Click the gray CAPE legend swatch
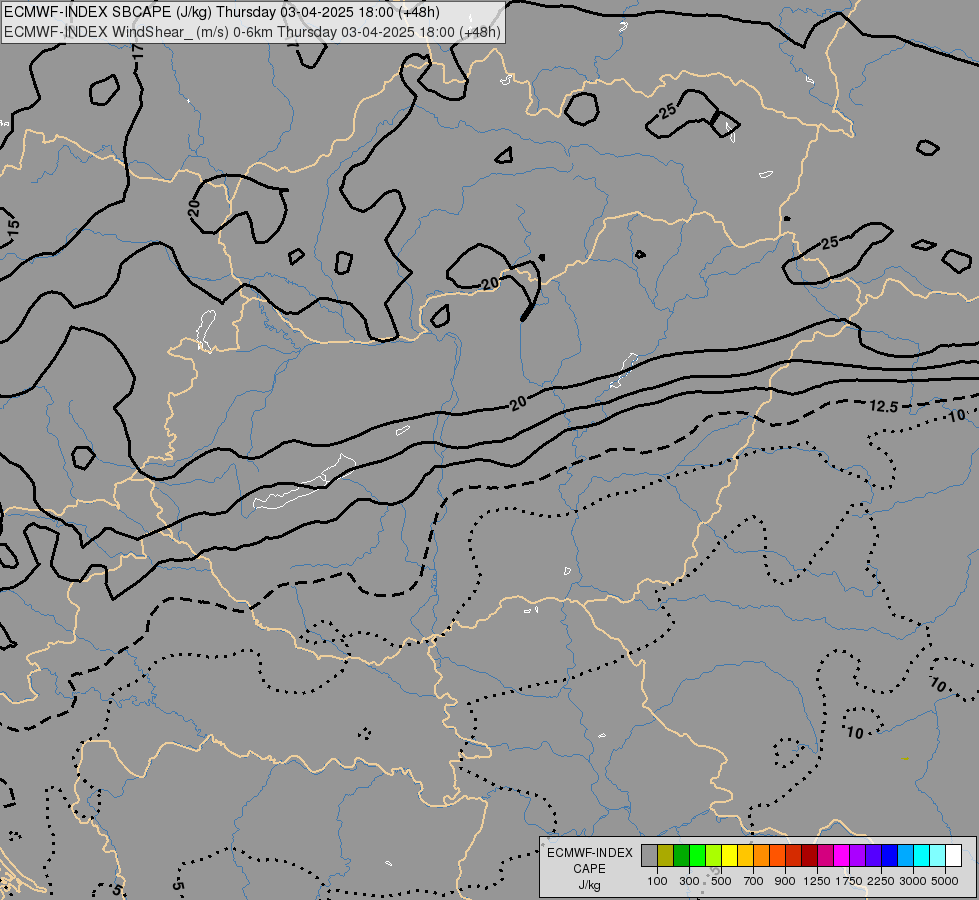Viewport: 979px width, 900px height. [649, 856]
